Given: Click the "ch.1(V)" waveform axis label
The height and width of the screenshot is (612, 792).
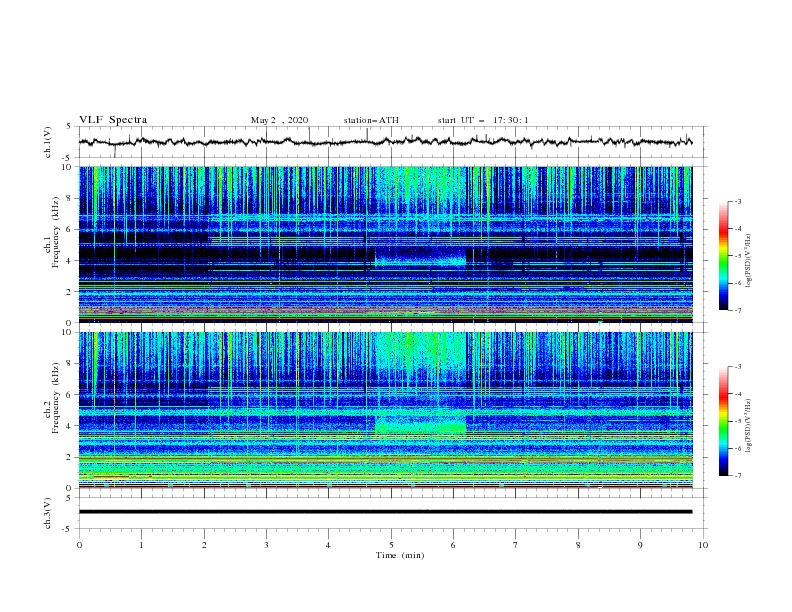Looking at the screenshot, I should [48, 142].
